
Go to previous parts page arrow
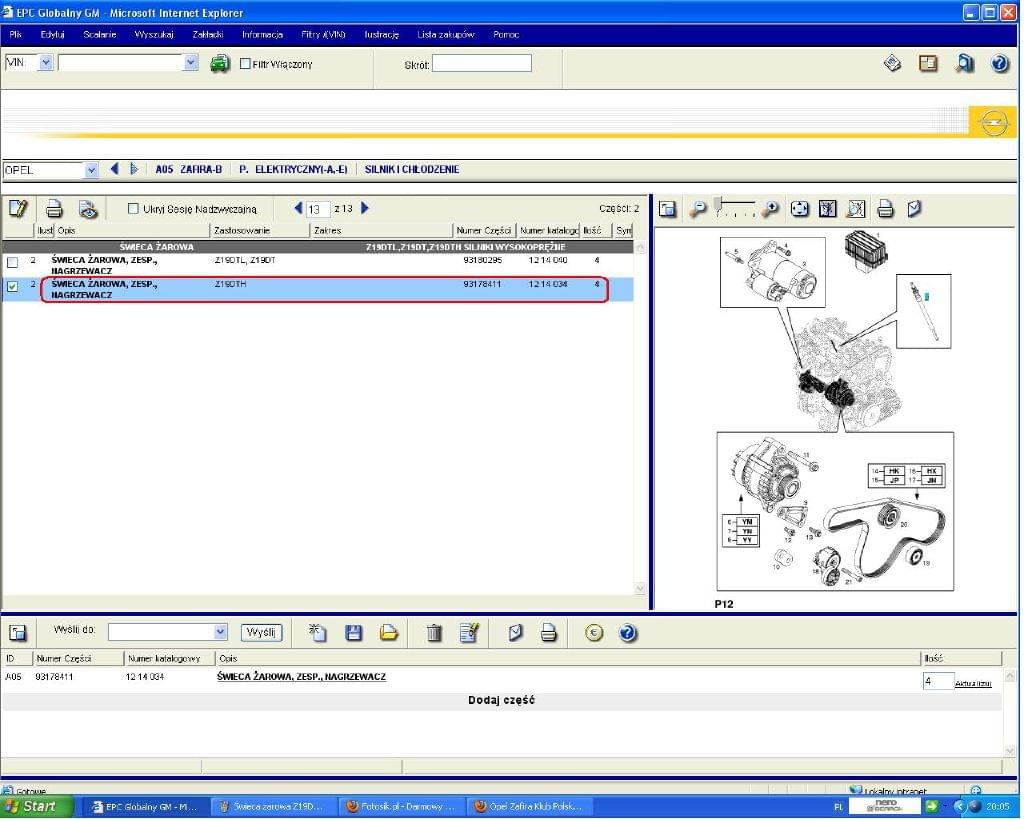pos(298,208)
